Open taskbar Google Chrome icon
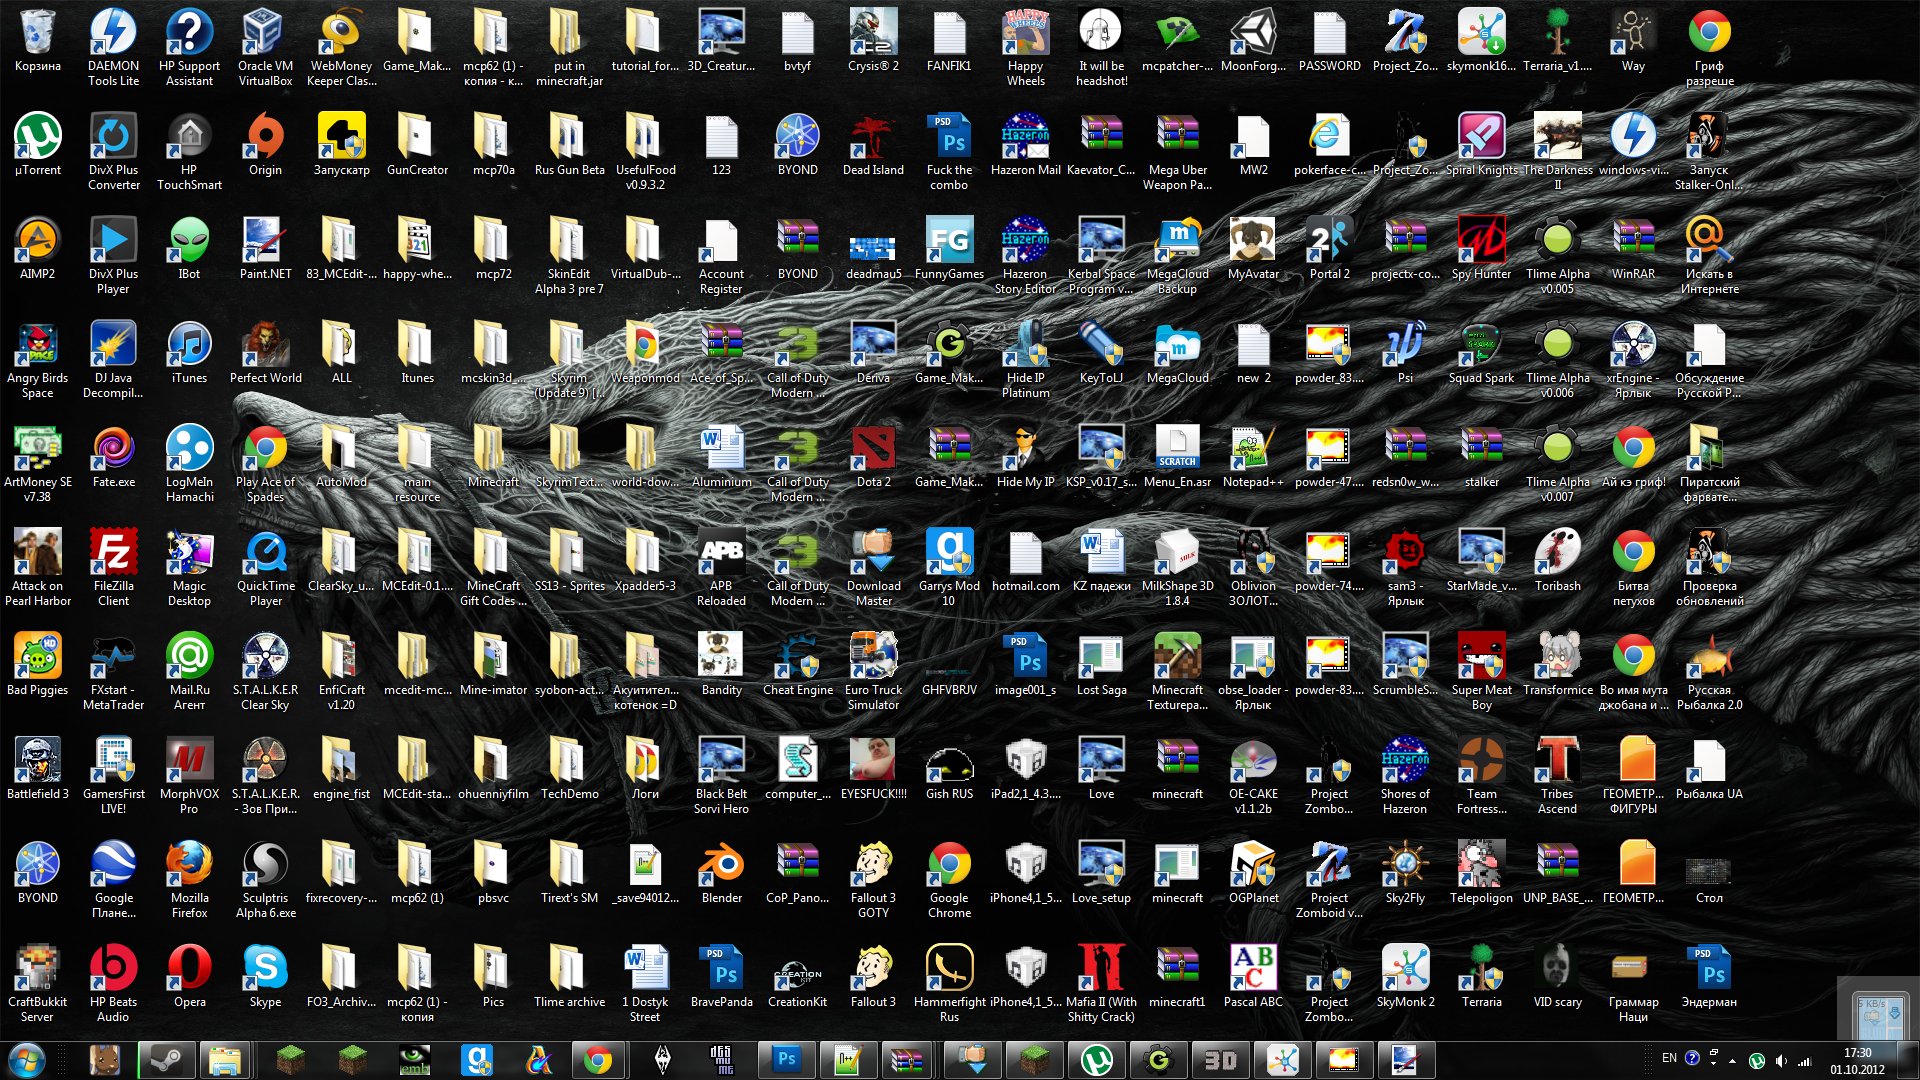This screenshot has width=1920, height=1080. click(599, 1062)
